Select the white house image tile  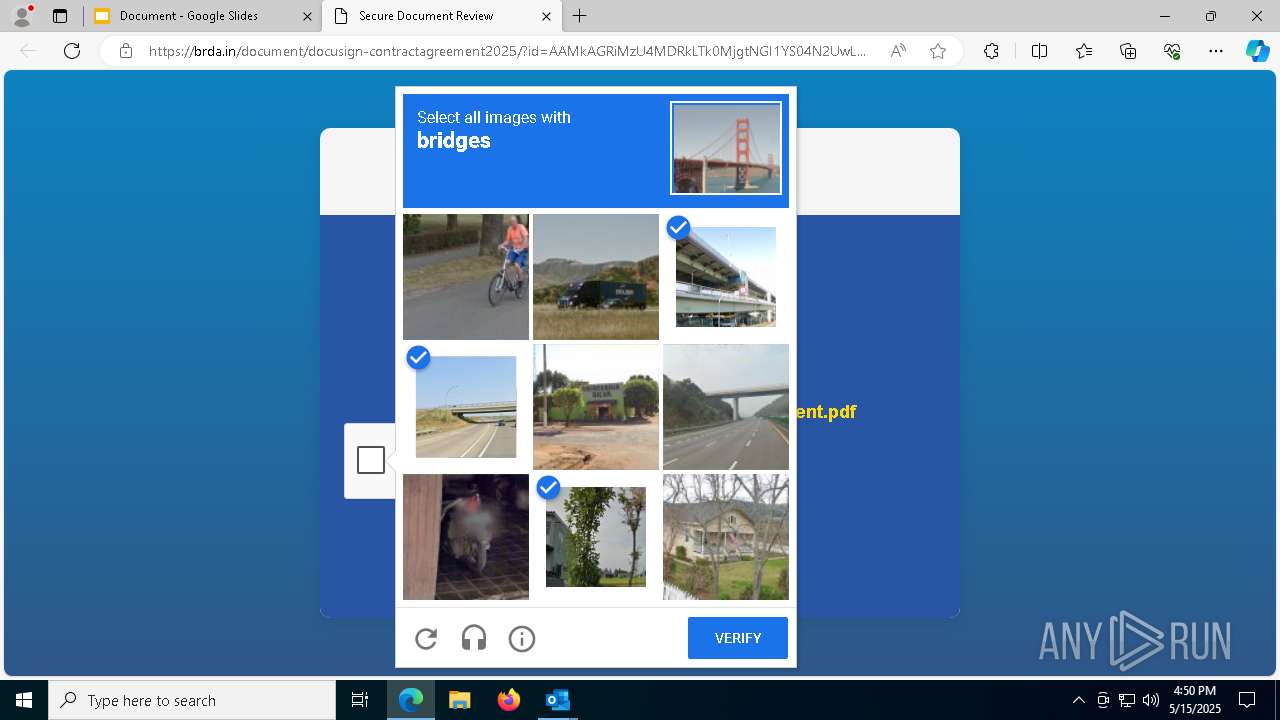(726, 537)
